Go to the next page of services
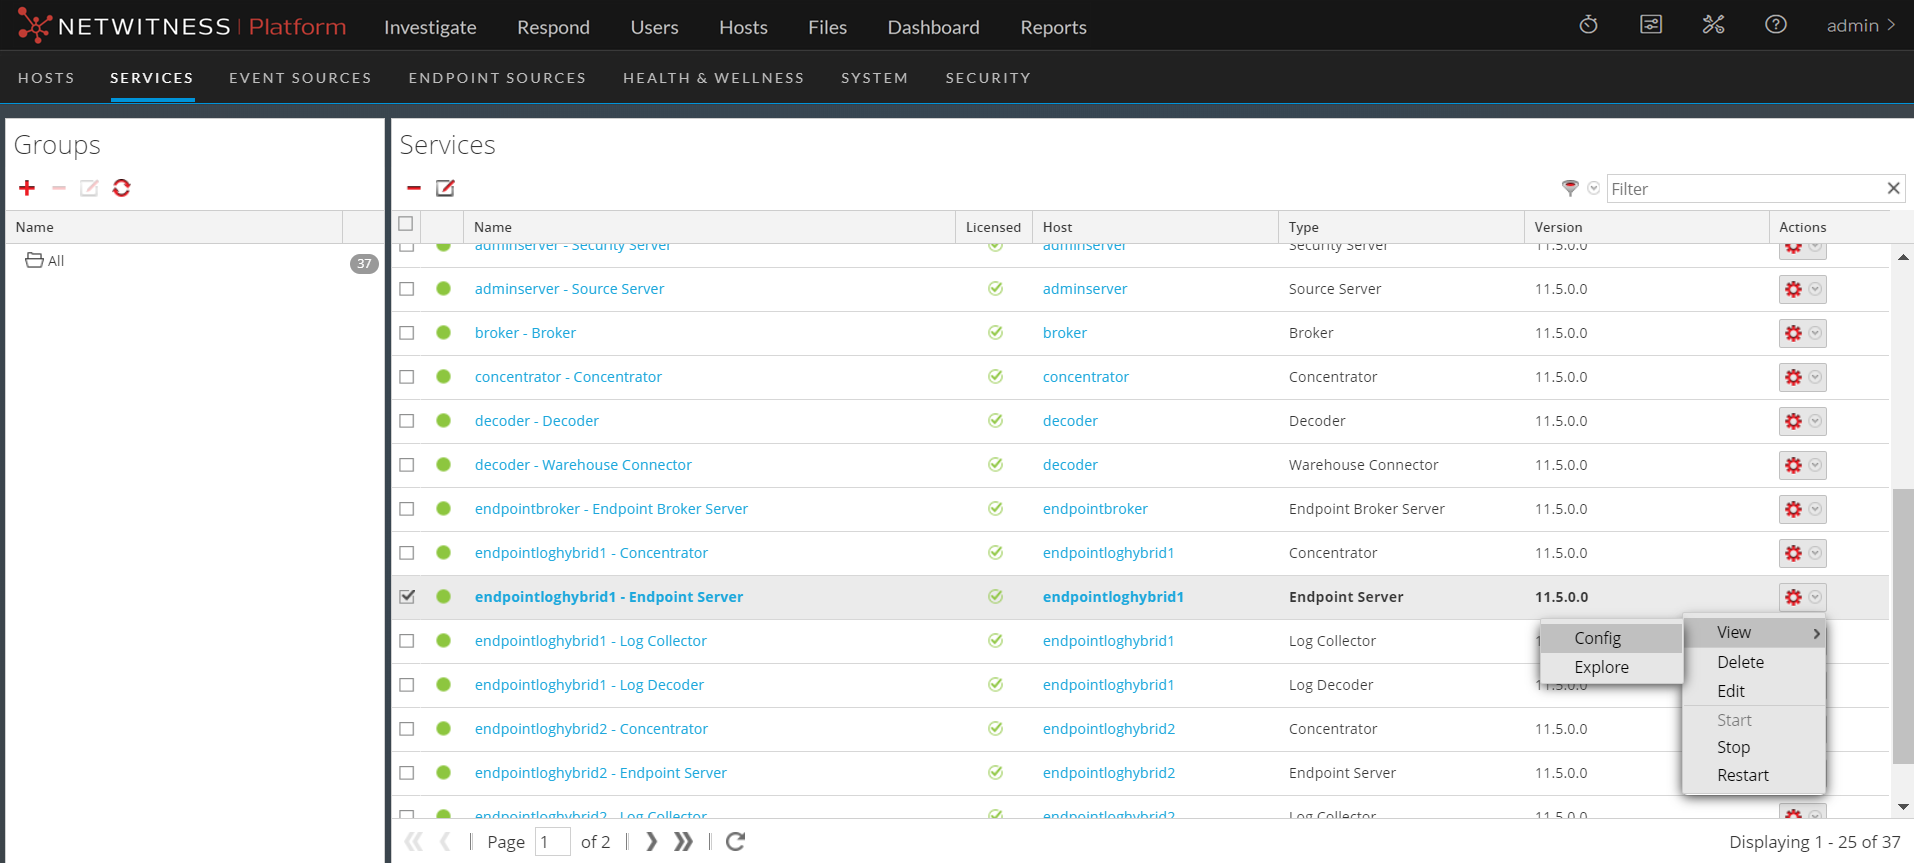 click(651, 842)
